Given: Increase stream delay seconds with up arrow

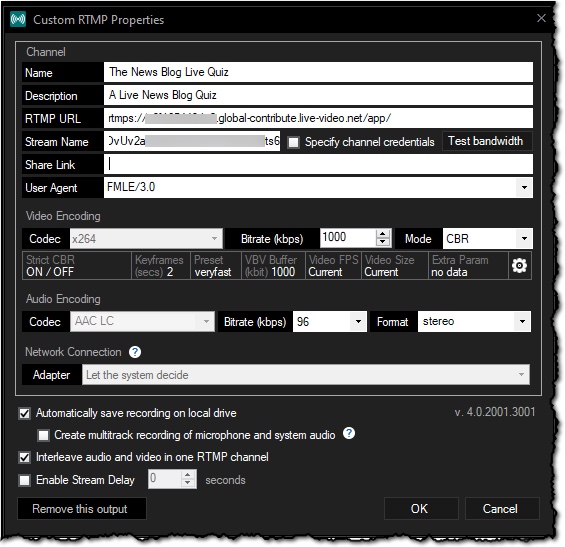Looking at the screenshot, I should (187, 475).
